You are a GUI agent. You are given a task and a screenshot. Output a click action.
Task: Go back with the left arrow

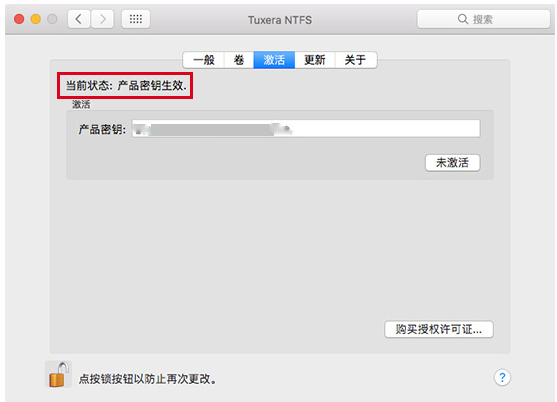pos(79,19)
